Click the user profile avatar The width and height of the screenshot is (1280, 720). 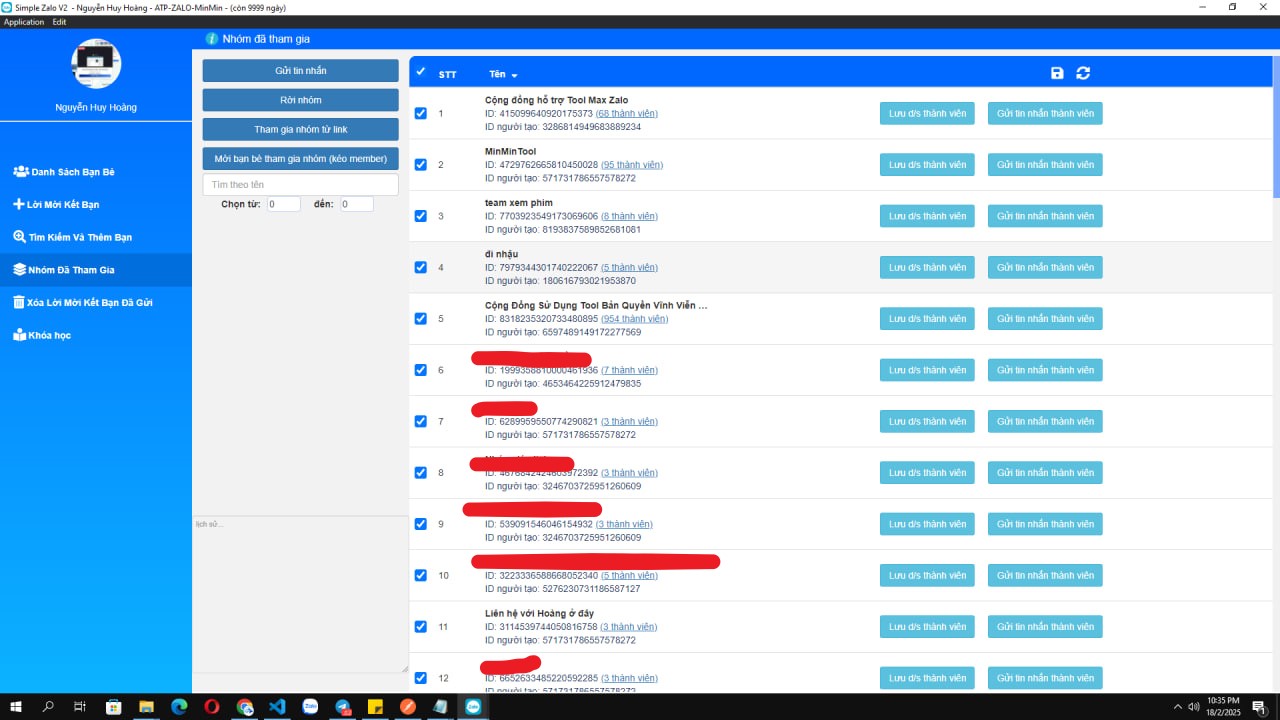[96, 64]
